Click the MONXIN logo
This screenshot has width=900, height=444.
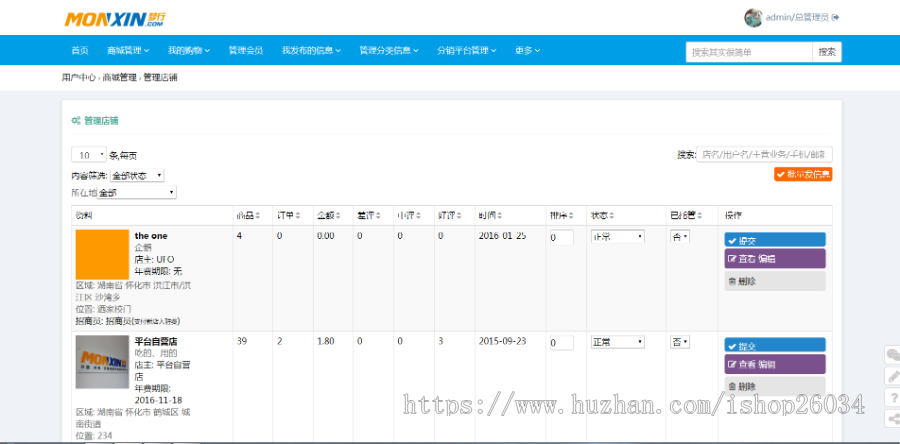click(x=115, y=19)
